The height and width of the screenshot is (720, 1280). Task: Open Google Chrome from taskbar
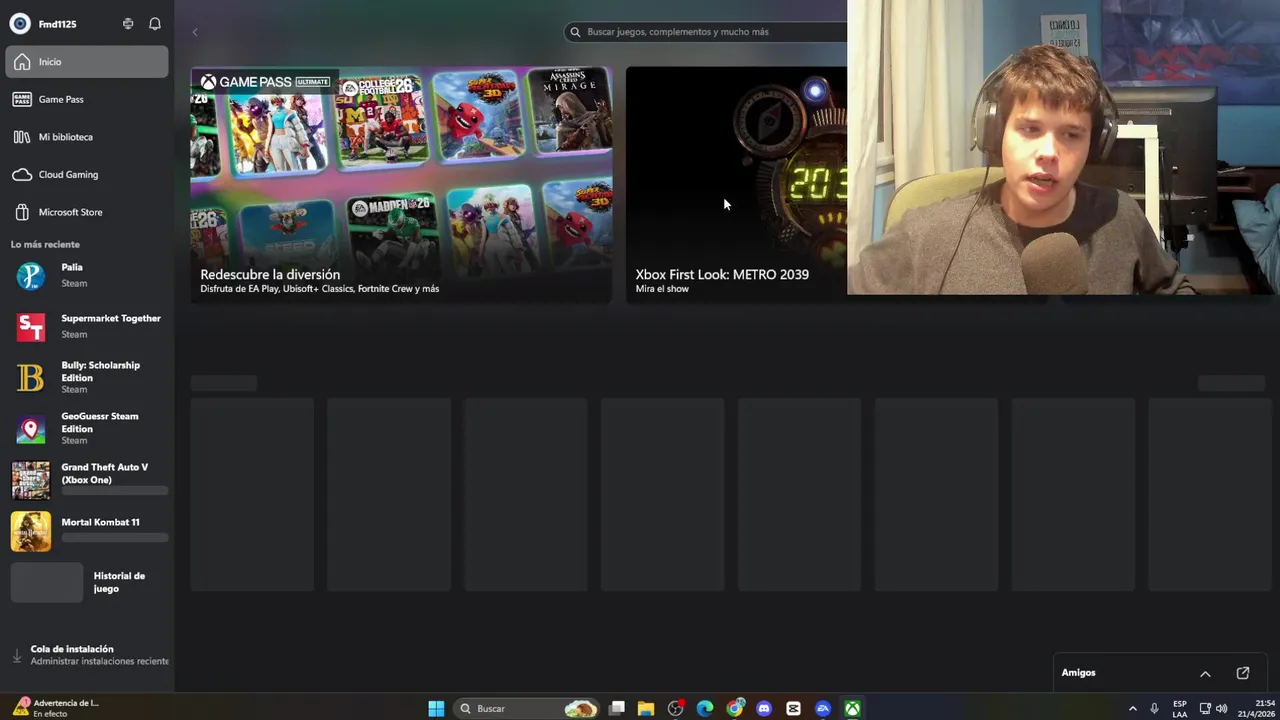pos(735,708)
